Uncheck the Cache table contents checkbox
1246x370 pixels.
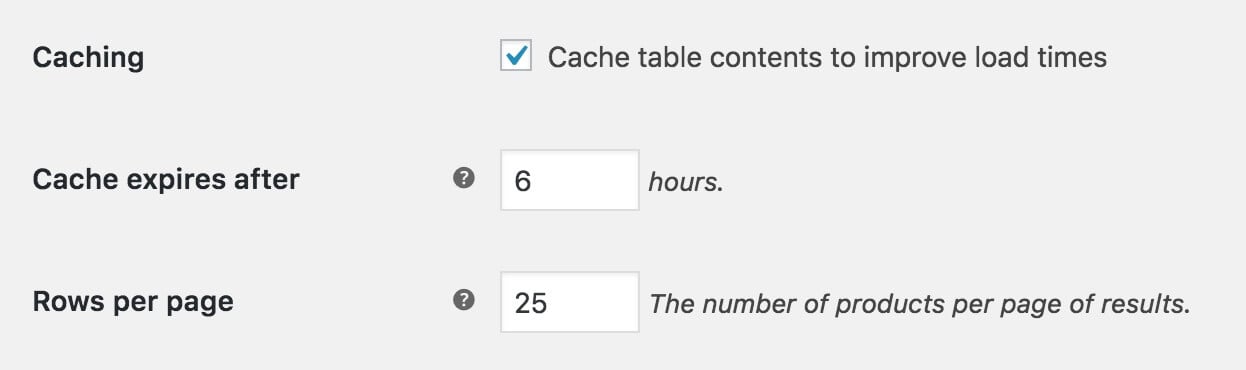click(516, 57)
